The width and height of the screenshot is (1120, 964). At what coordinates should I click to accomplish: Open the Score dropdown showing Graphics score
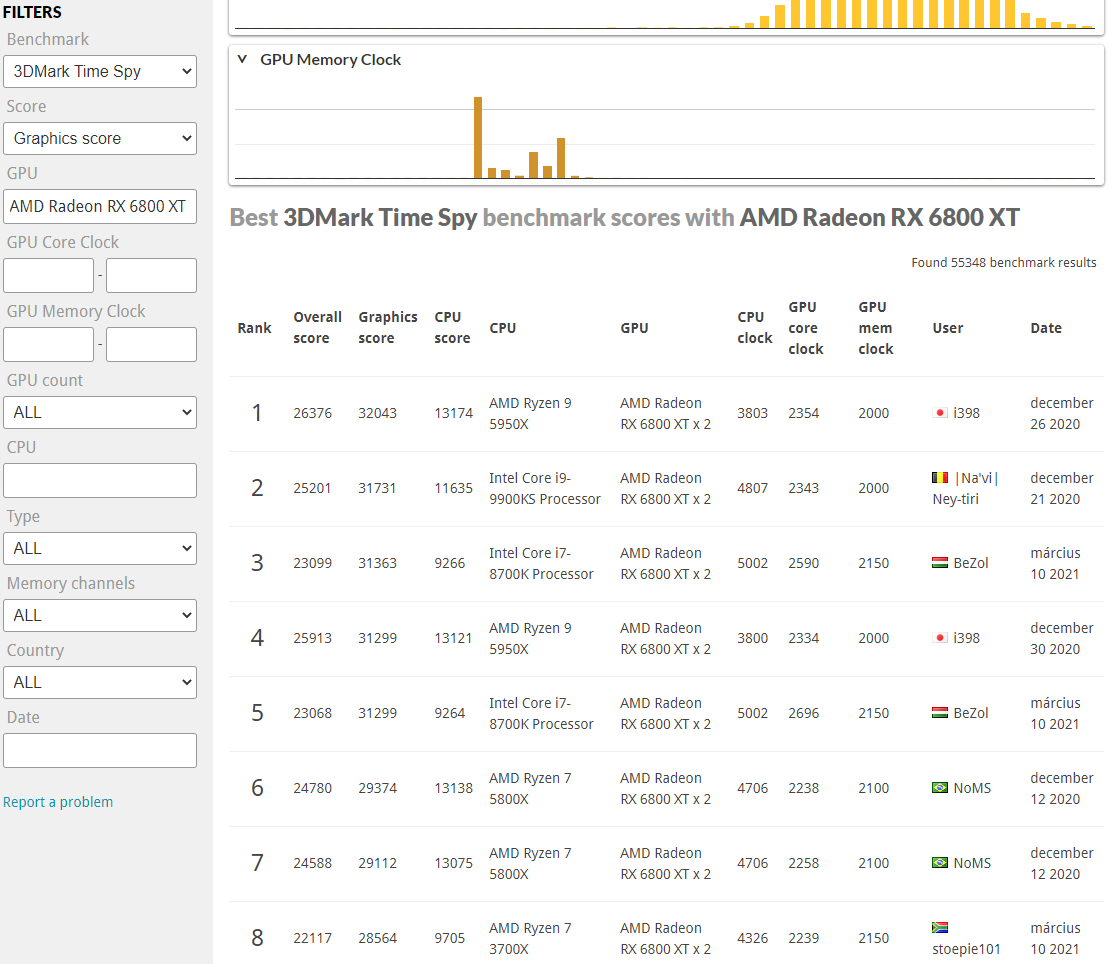(100, 139)
